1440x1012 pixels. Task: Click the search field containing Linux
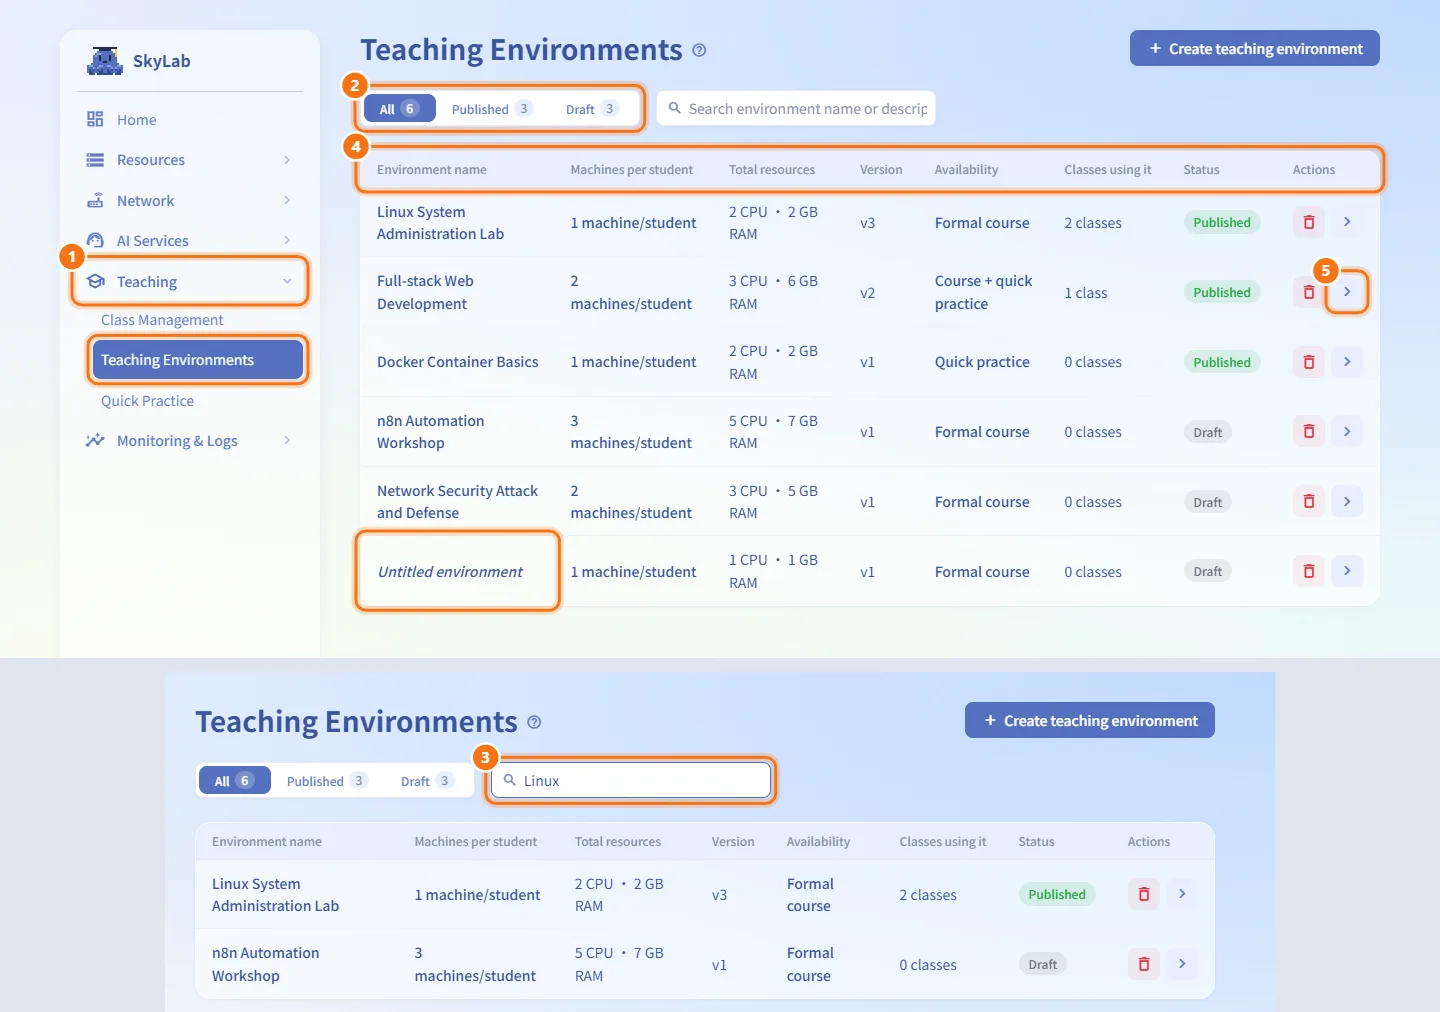(x=631, y=780)
